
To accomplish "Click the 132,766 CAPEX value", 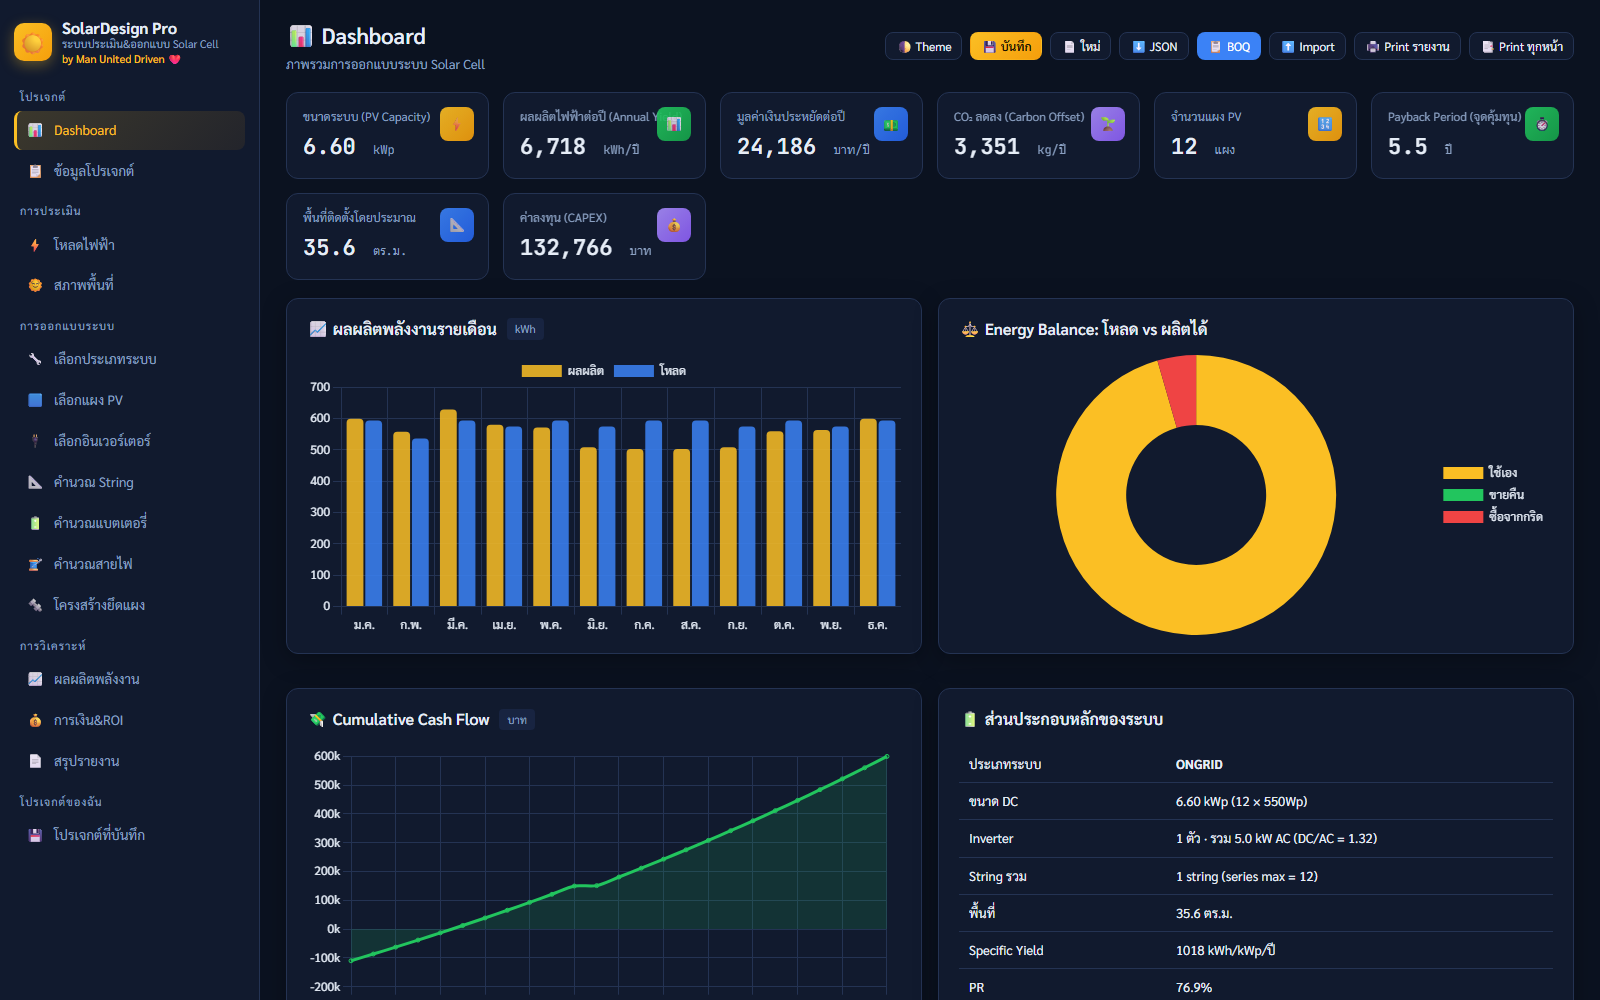I will (x=566, y=248).
